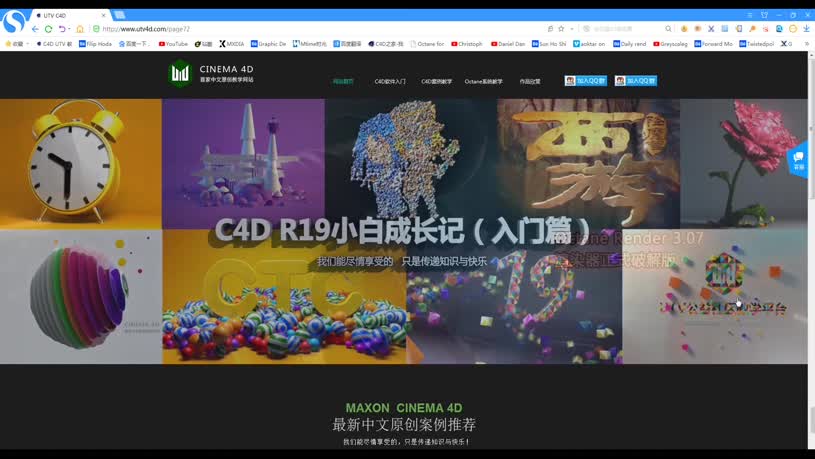Open the purple rocket scene thumbnail
815x459 pixels.
(243, 164)
